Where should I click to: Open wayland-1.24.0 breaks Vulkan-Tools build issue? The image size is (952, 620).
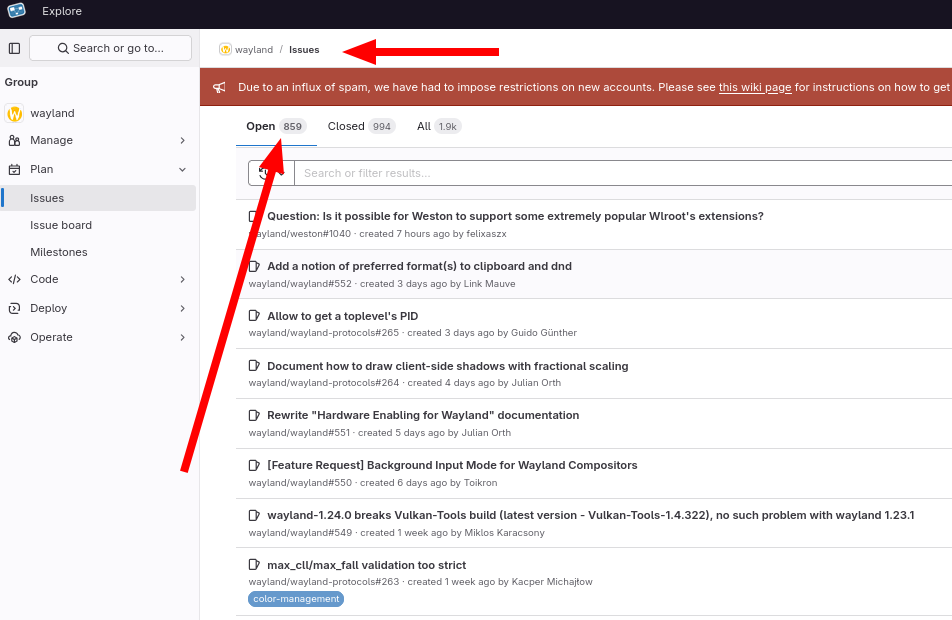[x=591, y=515]
